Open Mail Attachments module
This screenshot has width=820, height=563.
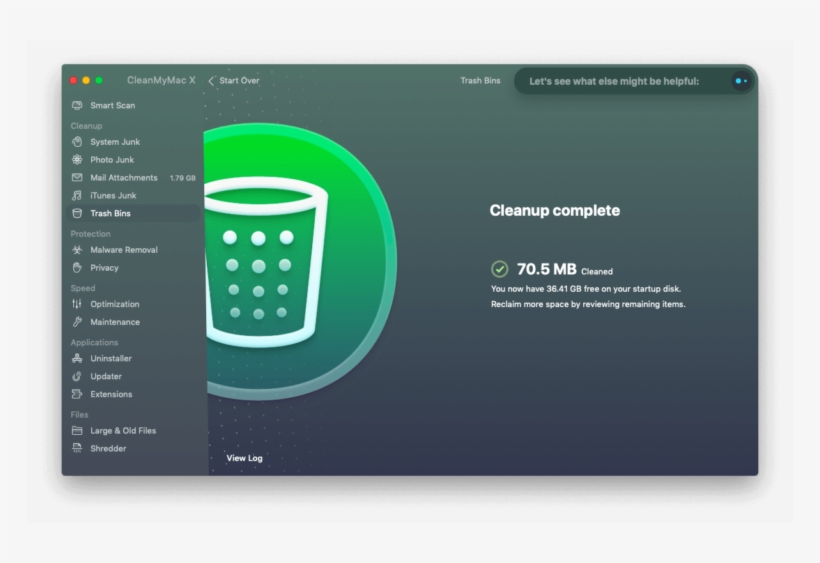133,177
